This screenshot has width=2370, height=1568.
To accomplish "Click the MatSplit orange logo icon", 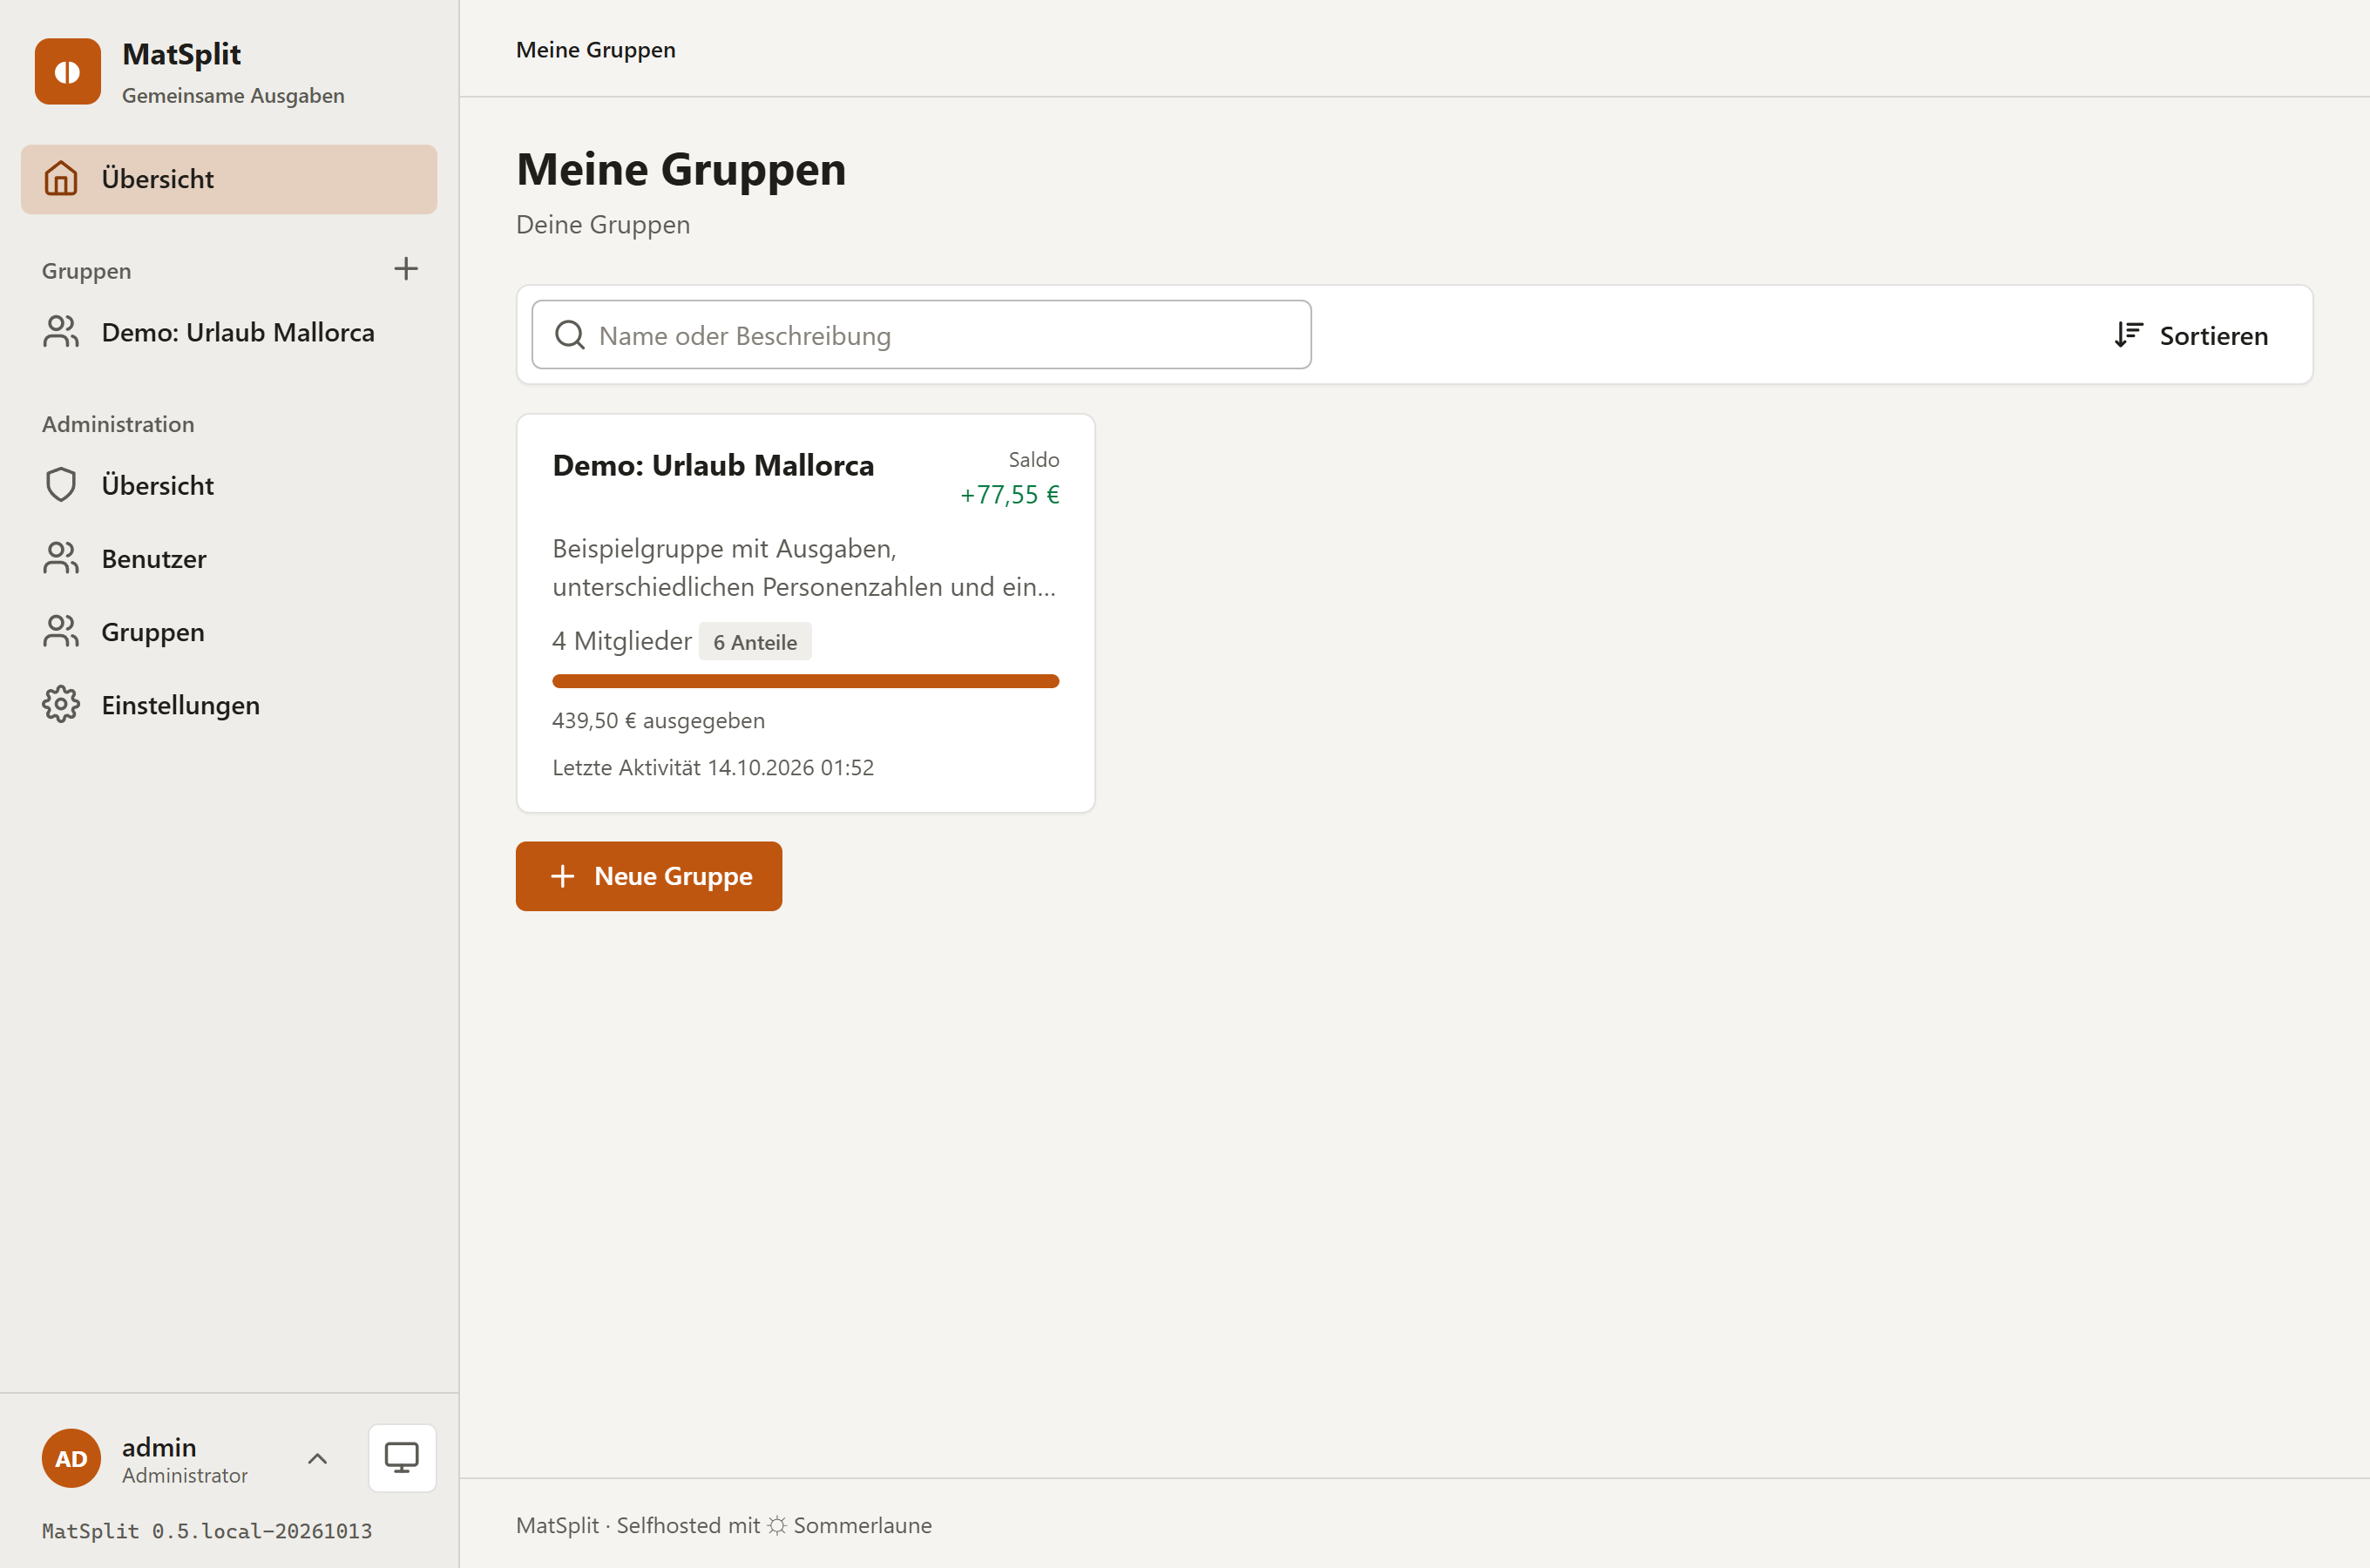I will tap(67, 71).
